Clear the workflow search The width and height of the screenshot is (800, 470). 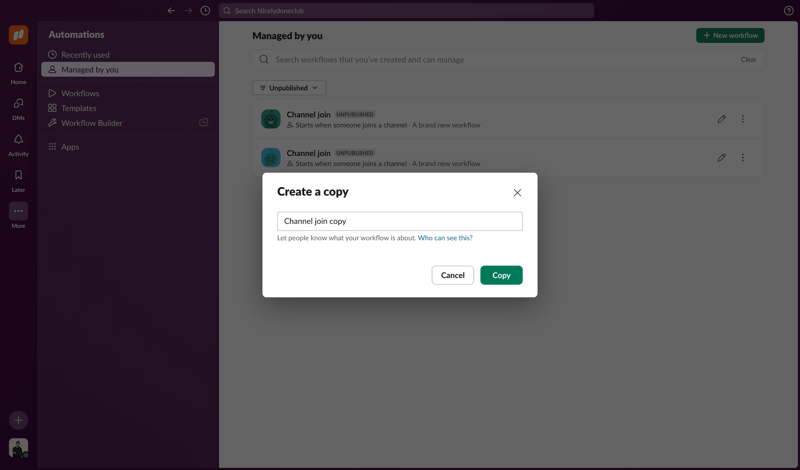point(748,59)
